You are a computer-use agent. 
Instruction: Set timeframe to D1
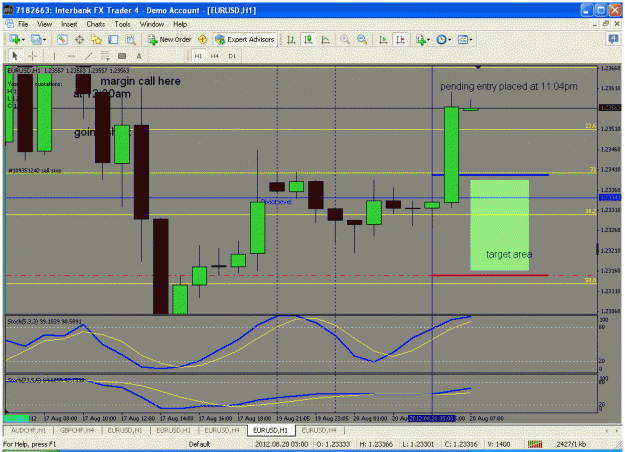(x=232, y=56)
